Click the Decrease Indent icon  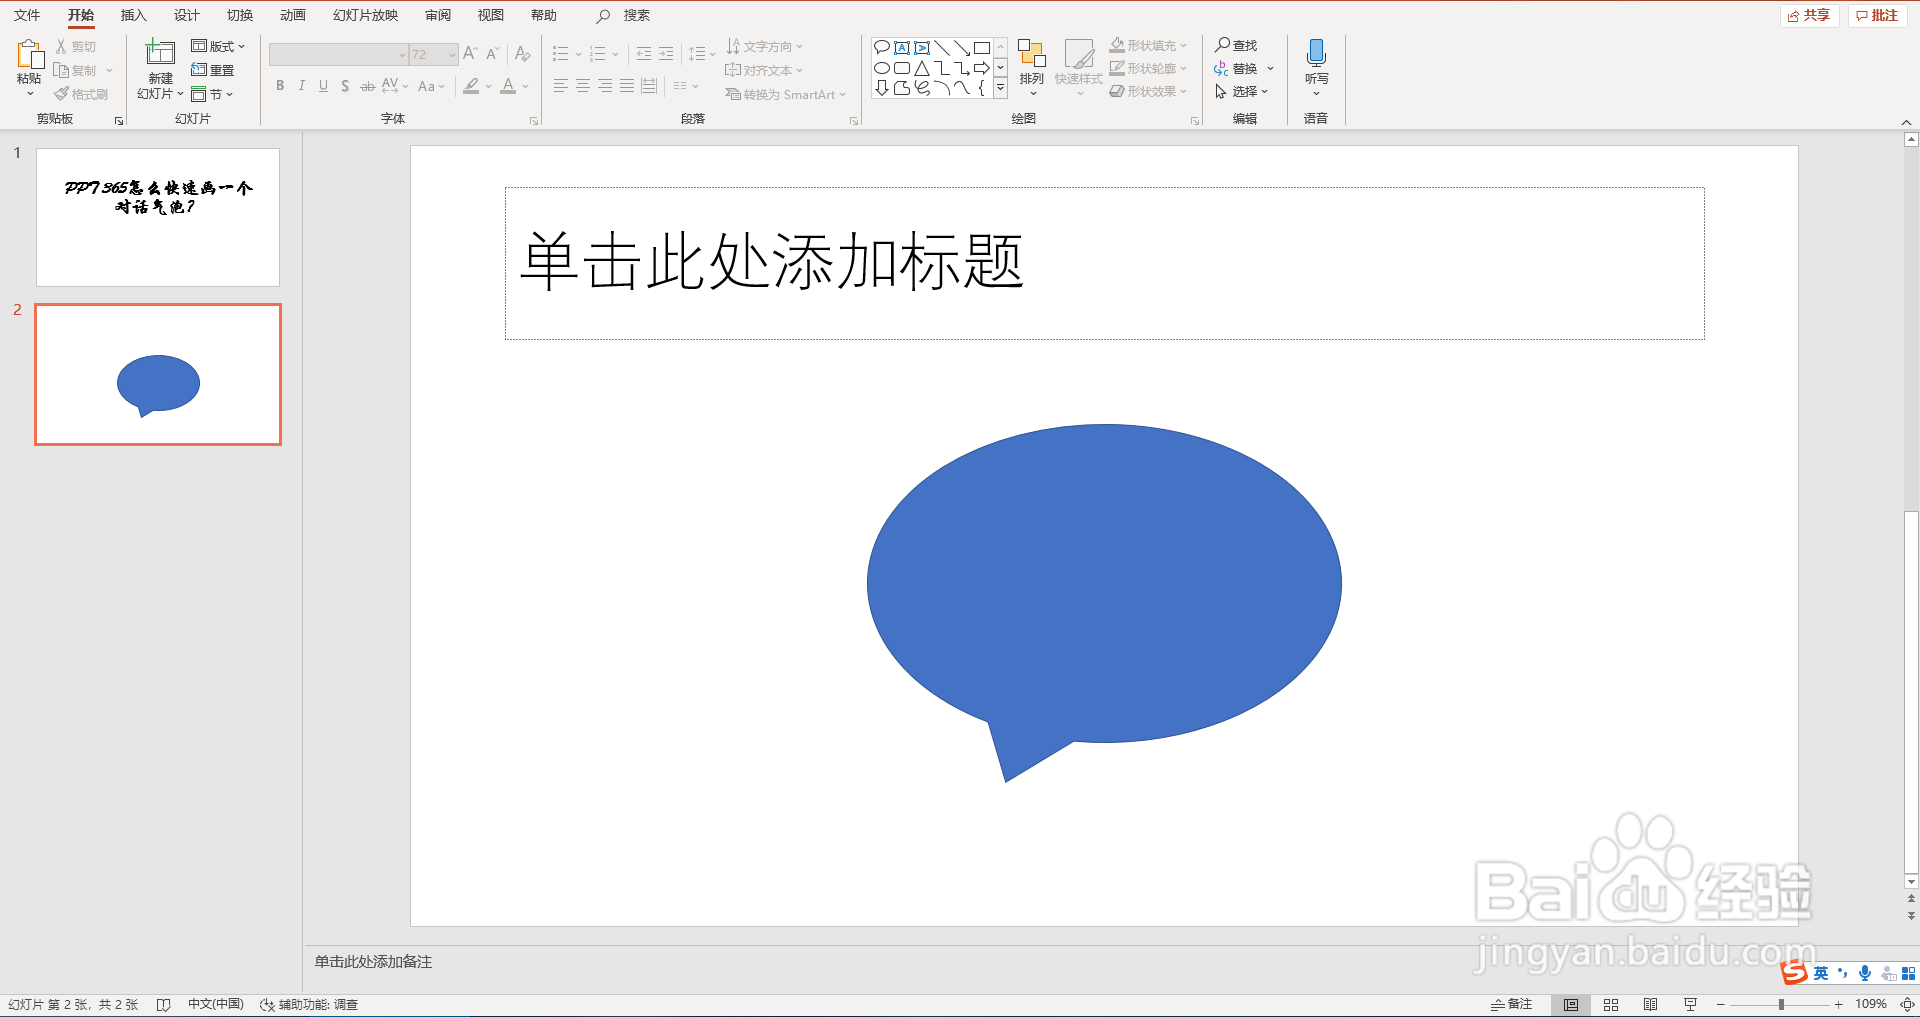click(644, 54)
